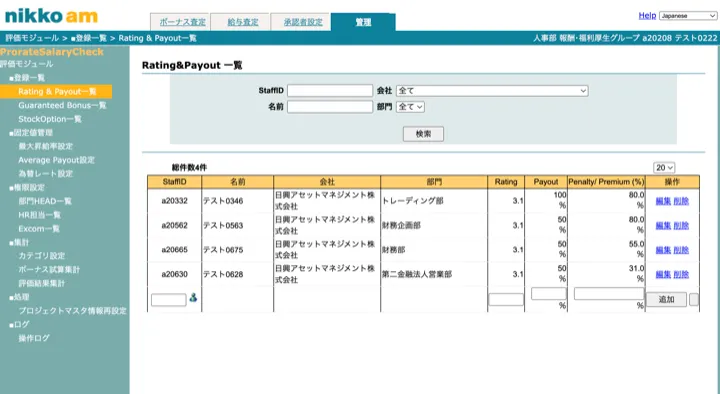The width and height of the screenshot is (720, 394).
Task: Open 為替レート設定 in sidebar
Action: point(45,174)
